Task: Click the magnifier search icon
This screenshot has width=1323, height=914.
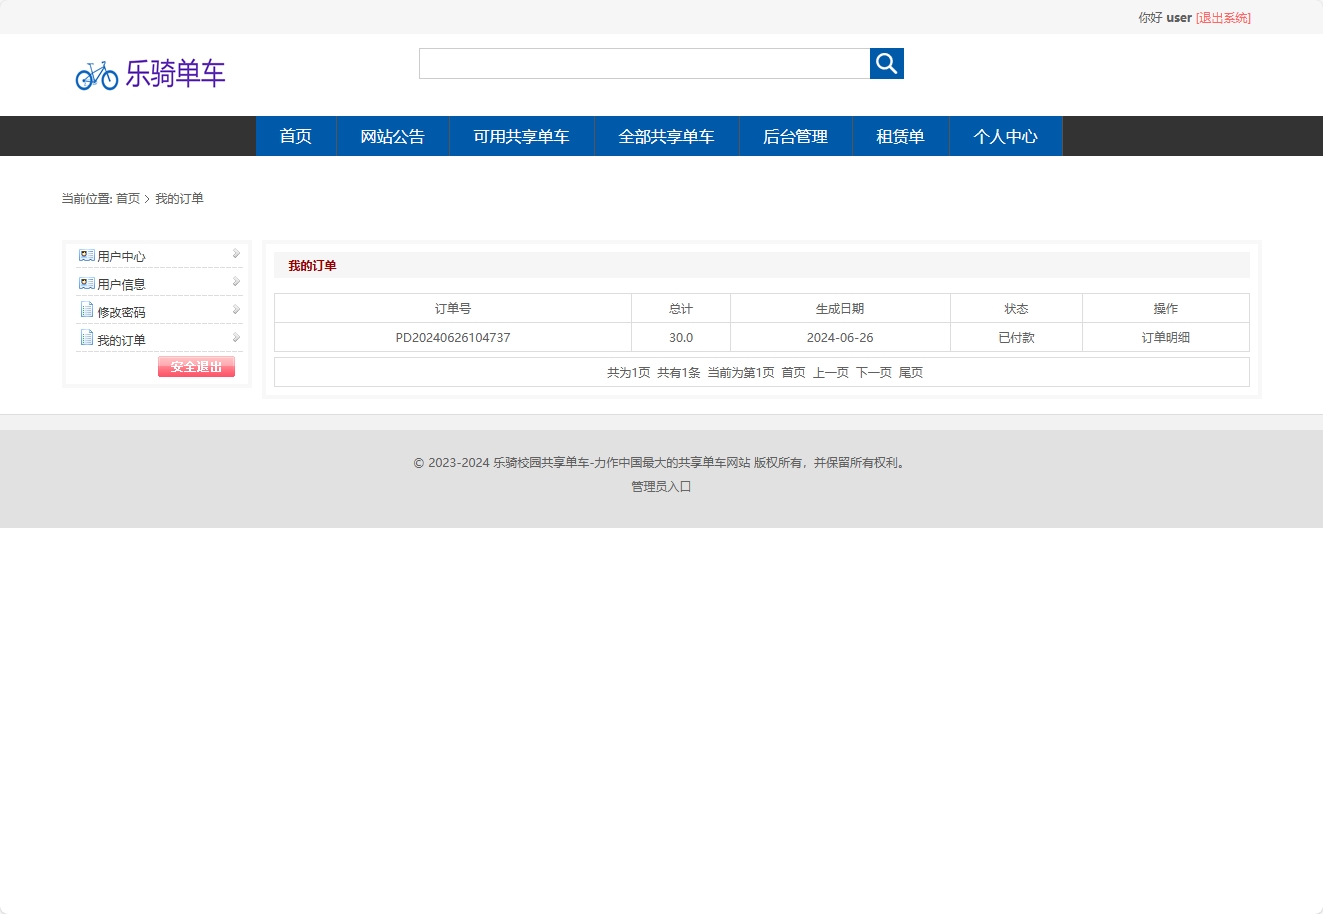Action: (x=885, y=62)
